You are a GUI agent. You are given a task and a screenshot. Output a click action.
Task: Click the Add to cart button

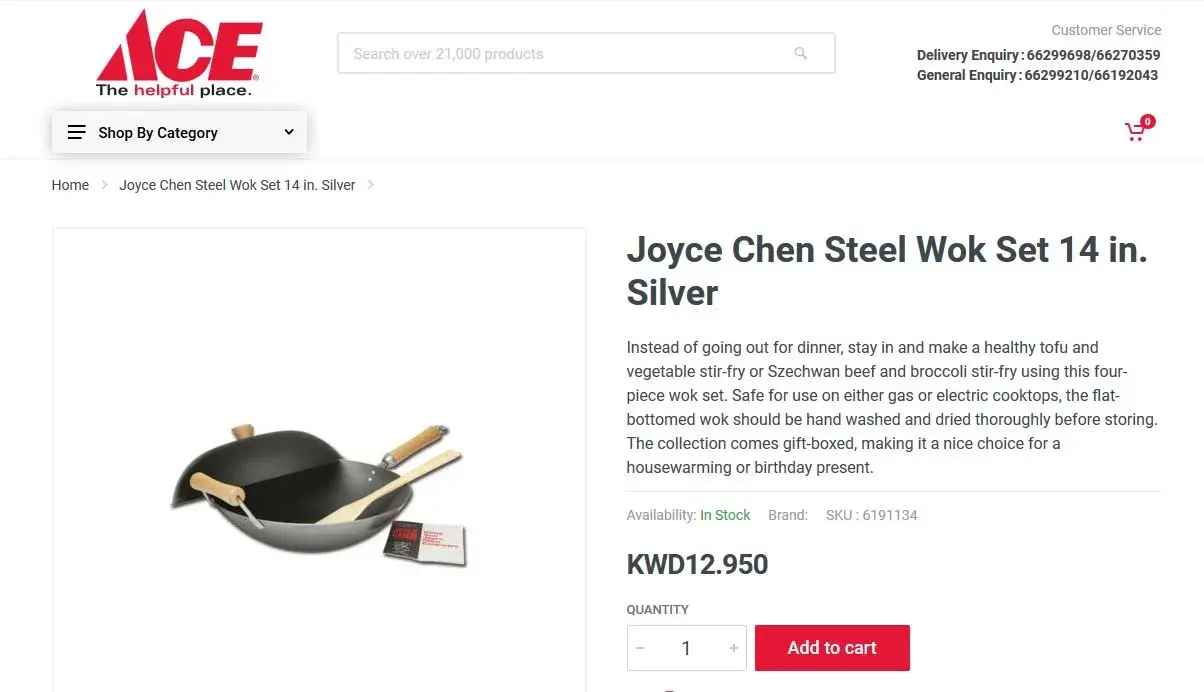tap(832, 648)
